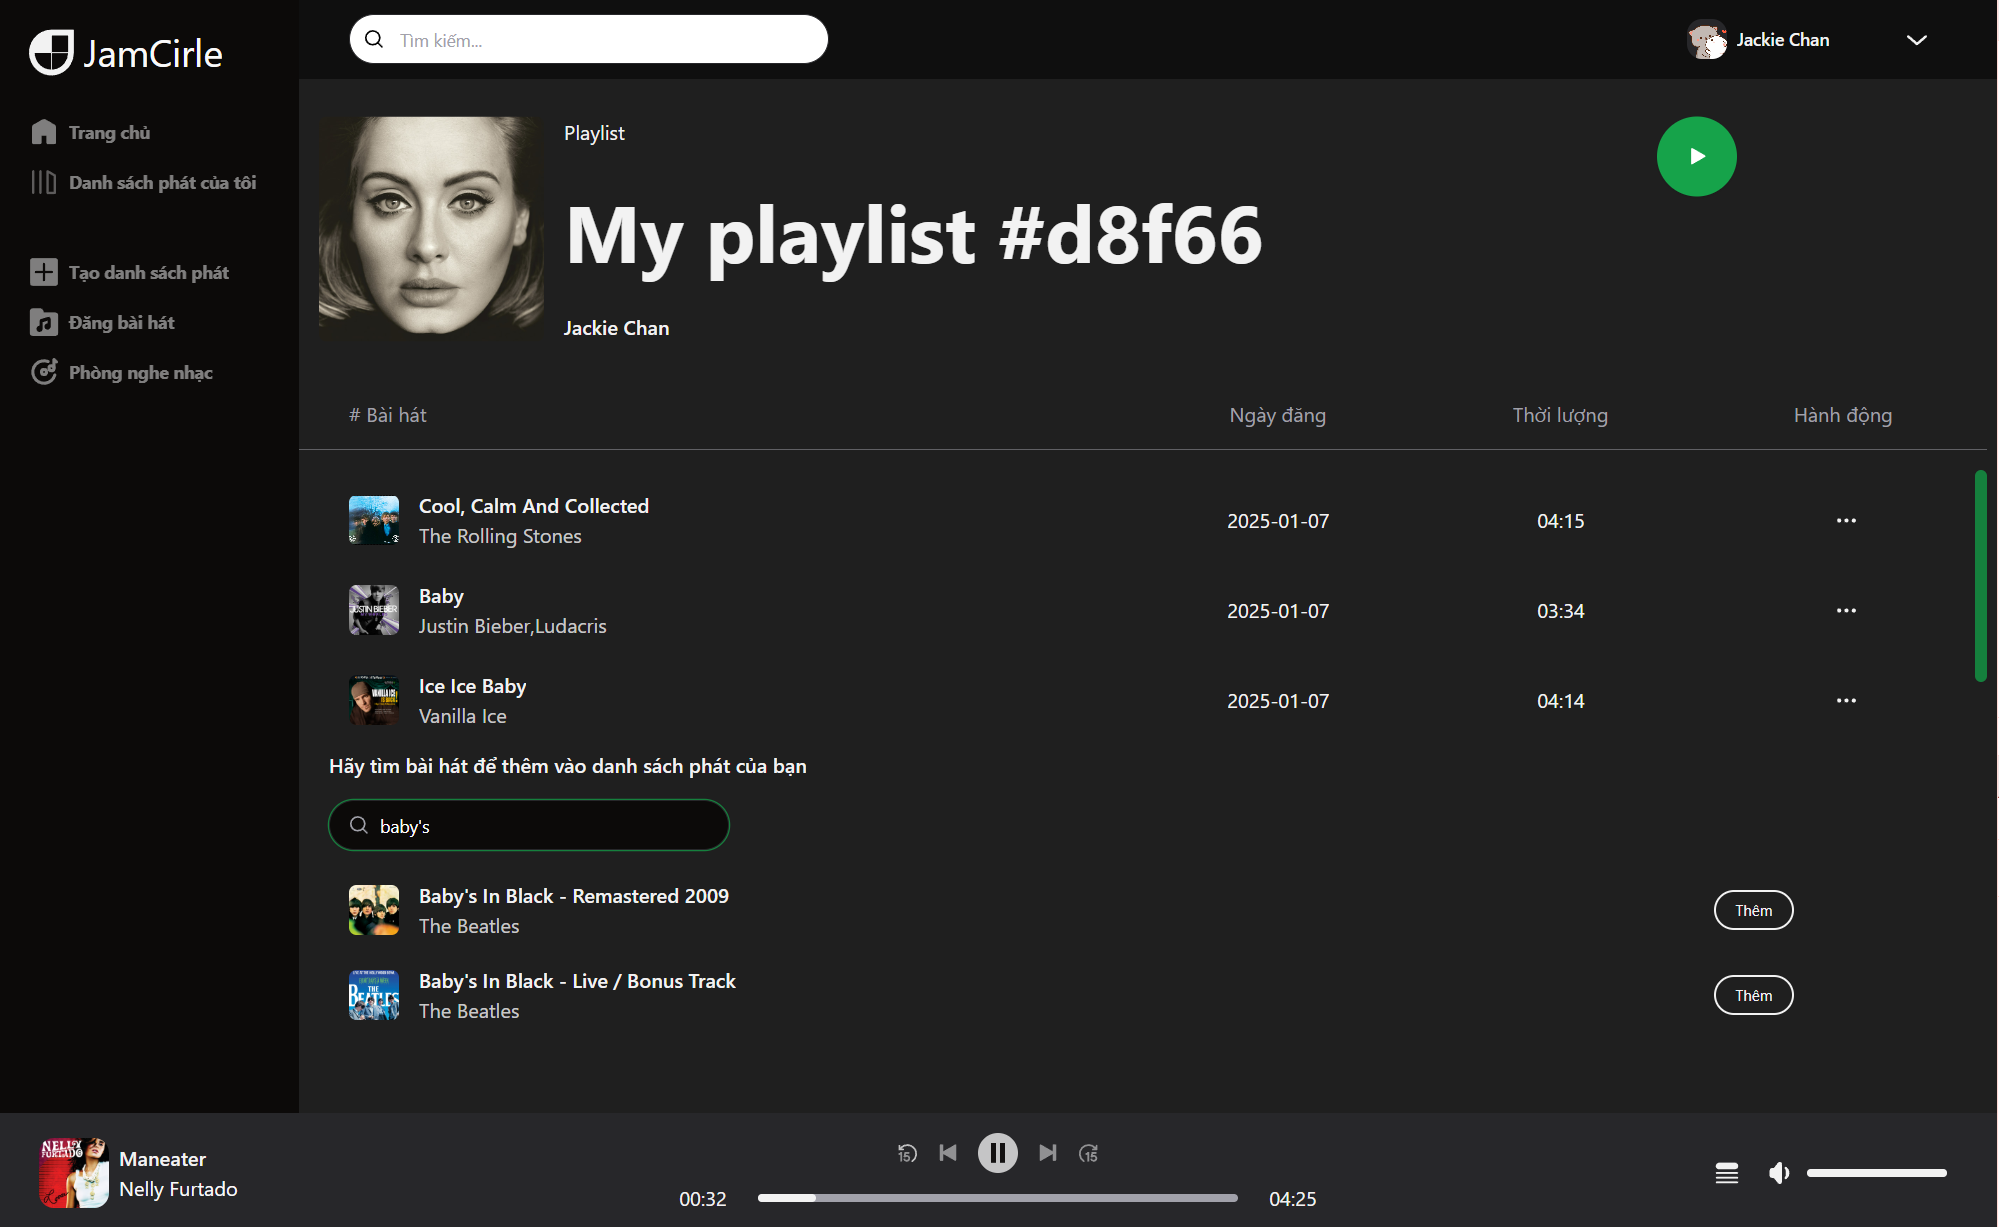Screen dimensions: 1999x1227
Task: Play the playlist with the green play button
Action: point(1696,156)
